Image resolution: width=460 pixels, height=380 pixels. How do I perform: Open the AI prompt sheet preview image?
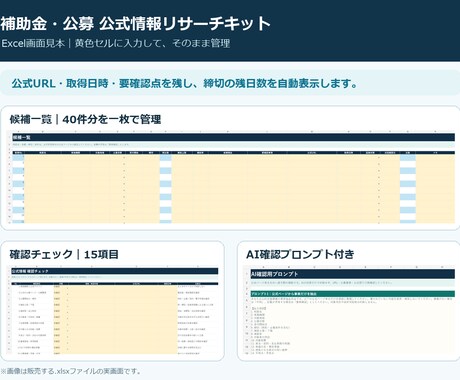pos(349,310)
